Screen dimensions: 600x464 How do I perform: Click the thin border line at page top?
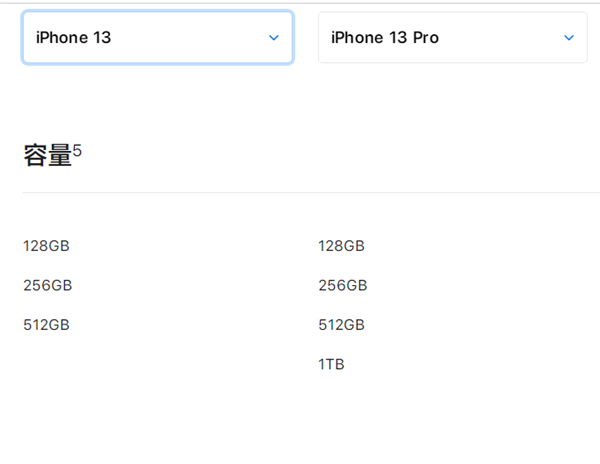click(300, 2)
